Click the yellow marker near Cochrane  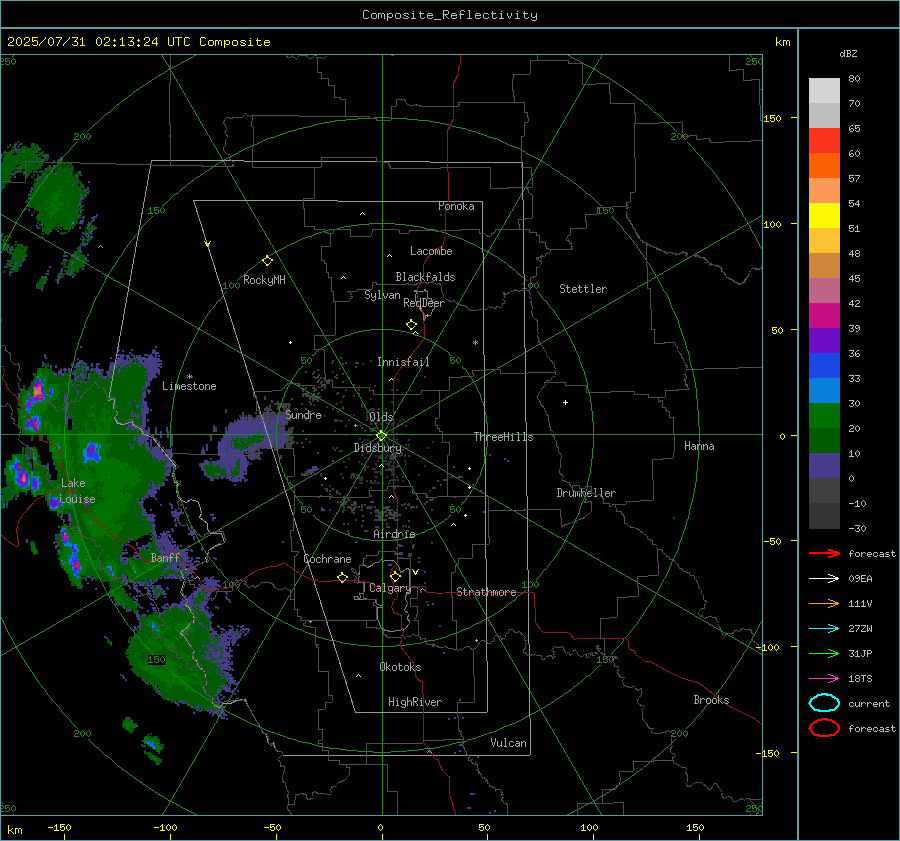point(343,577)
